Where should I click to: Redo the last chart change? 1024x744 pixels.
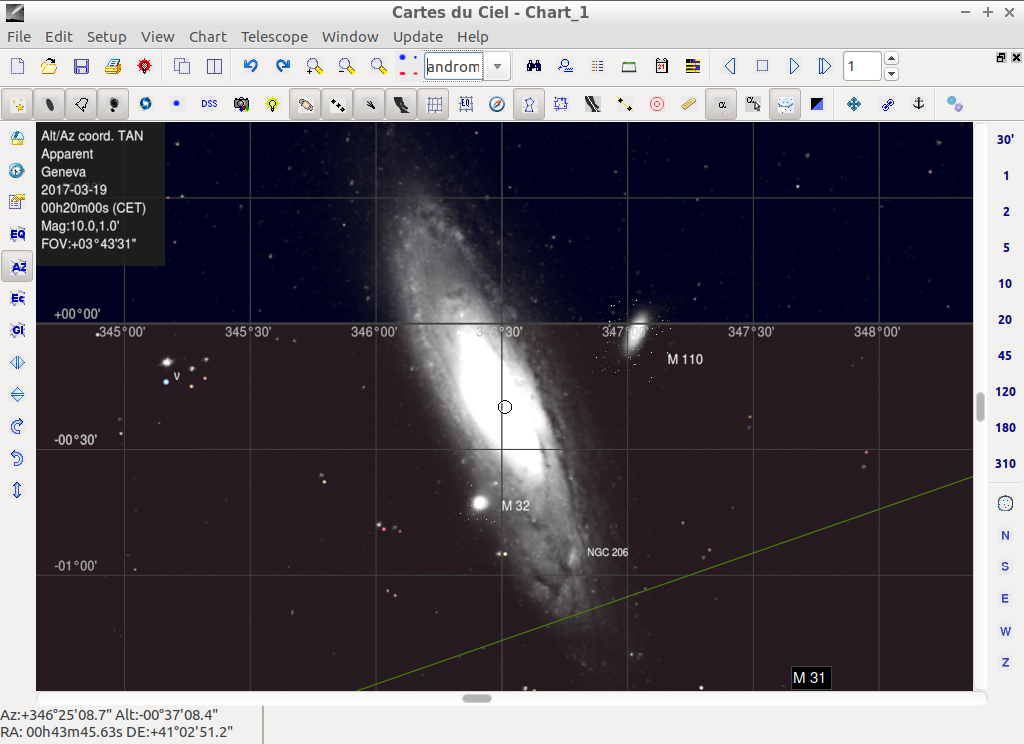tap(283, 66)
